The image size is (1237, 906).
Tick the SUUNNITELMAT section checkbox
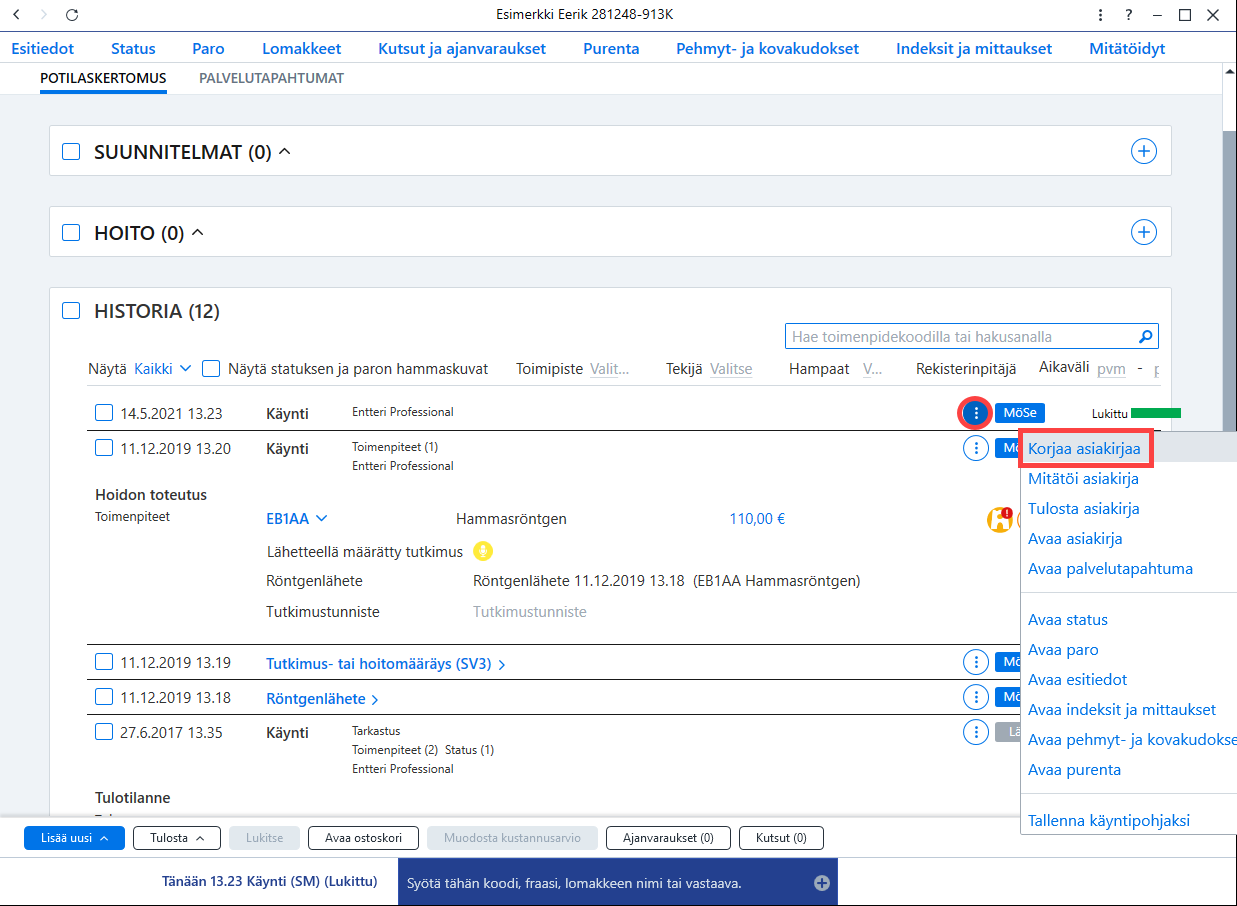pyautogui.click(x=71, y=152)
